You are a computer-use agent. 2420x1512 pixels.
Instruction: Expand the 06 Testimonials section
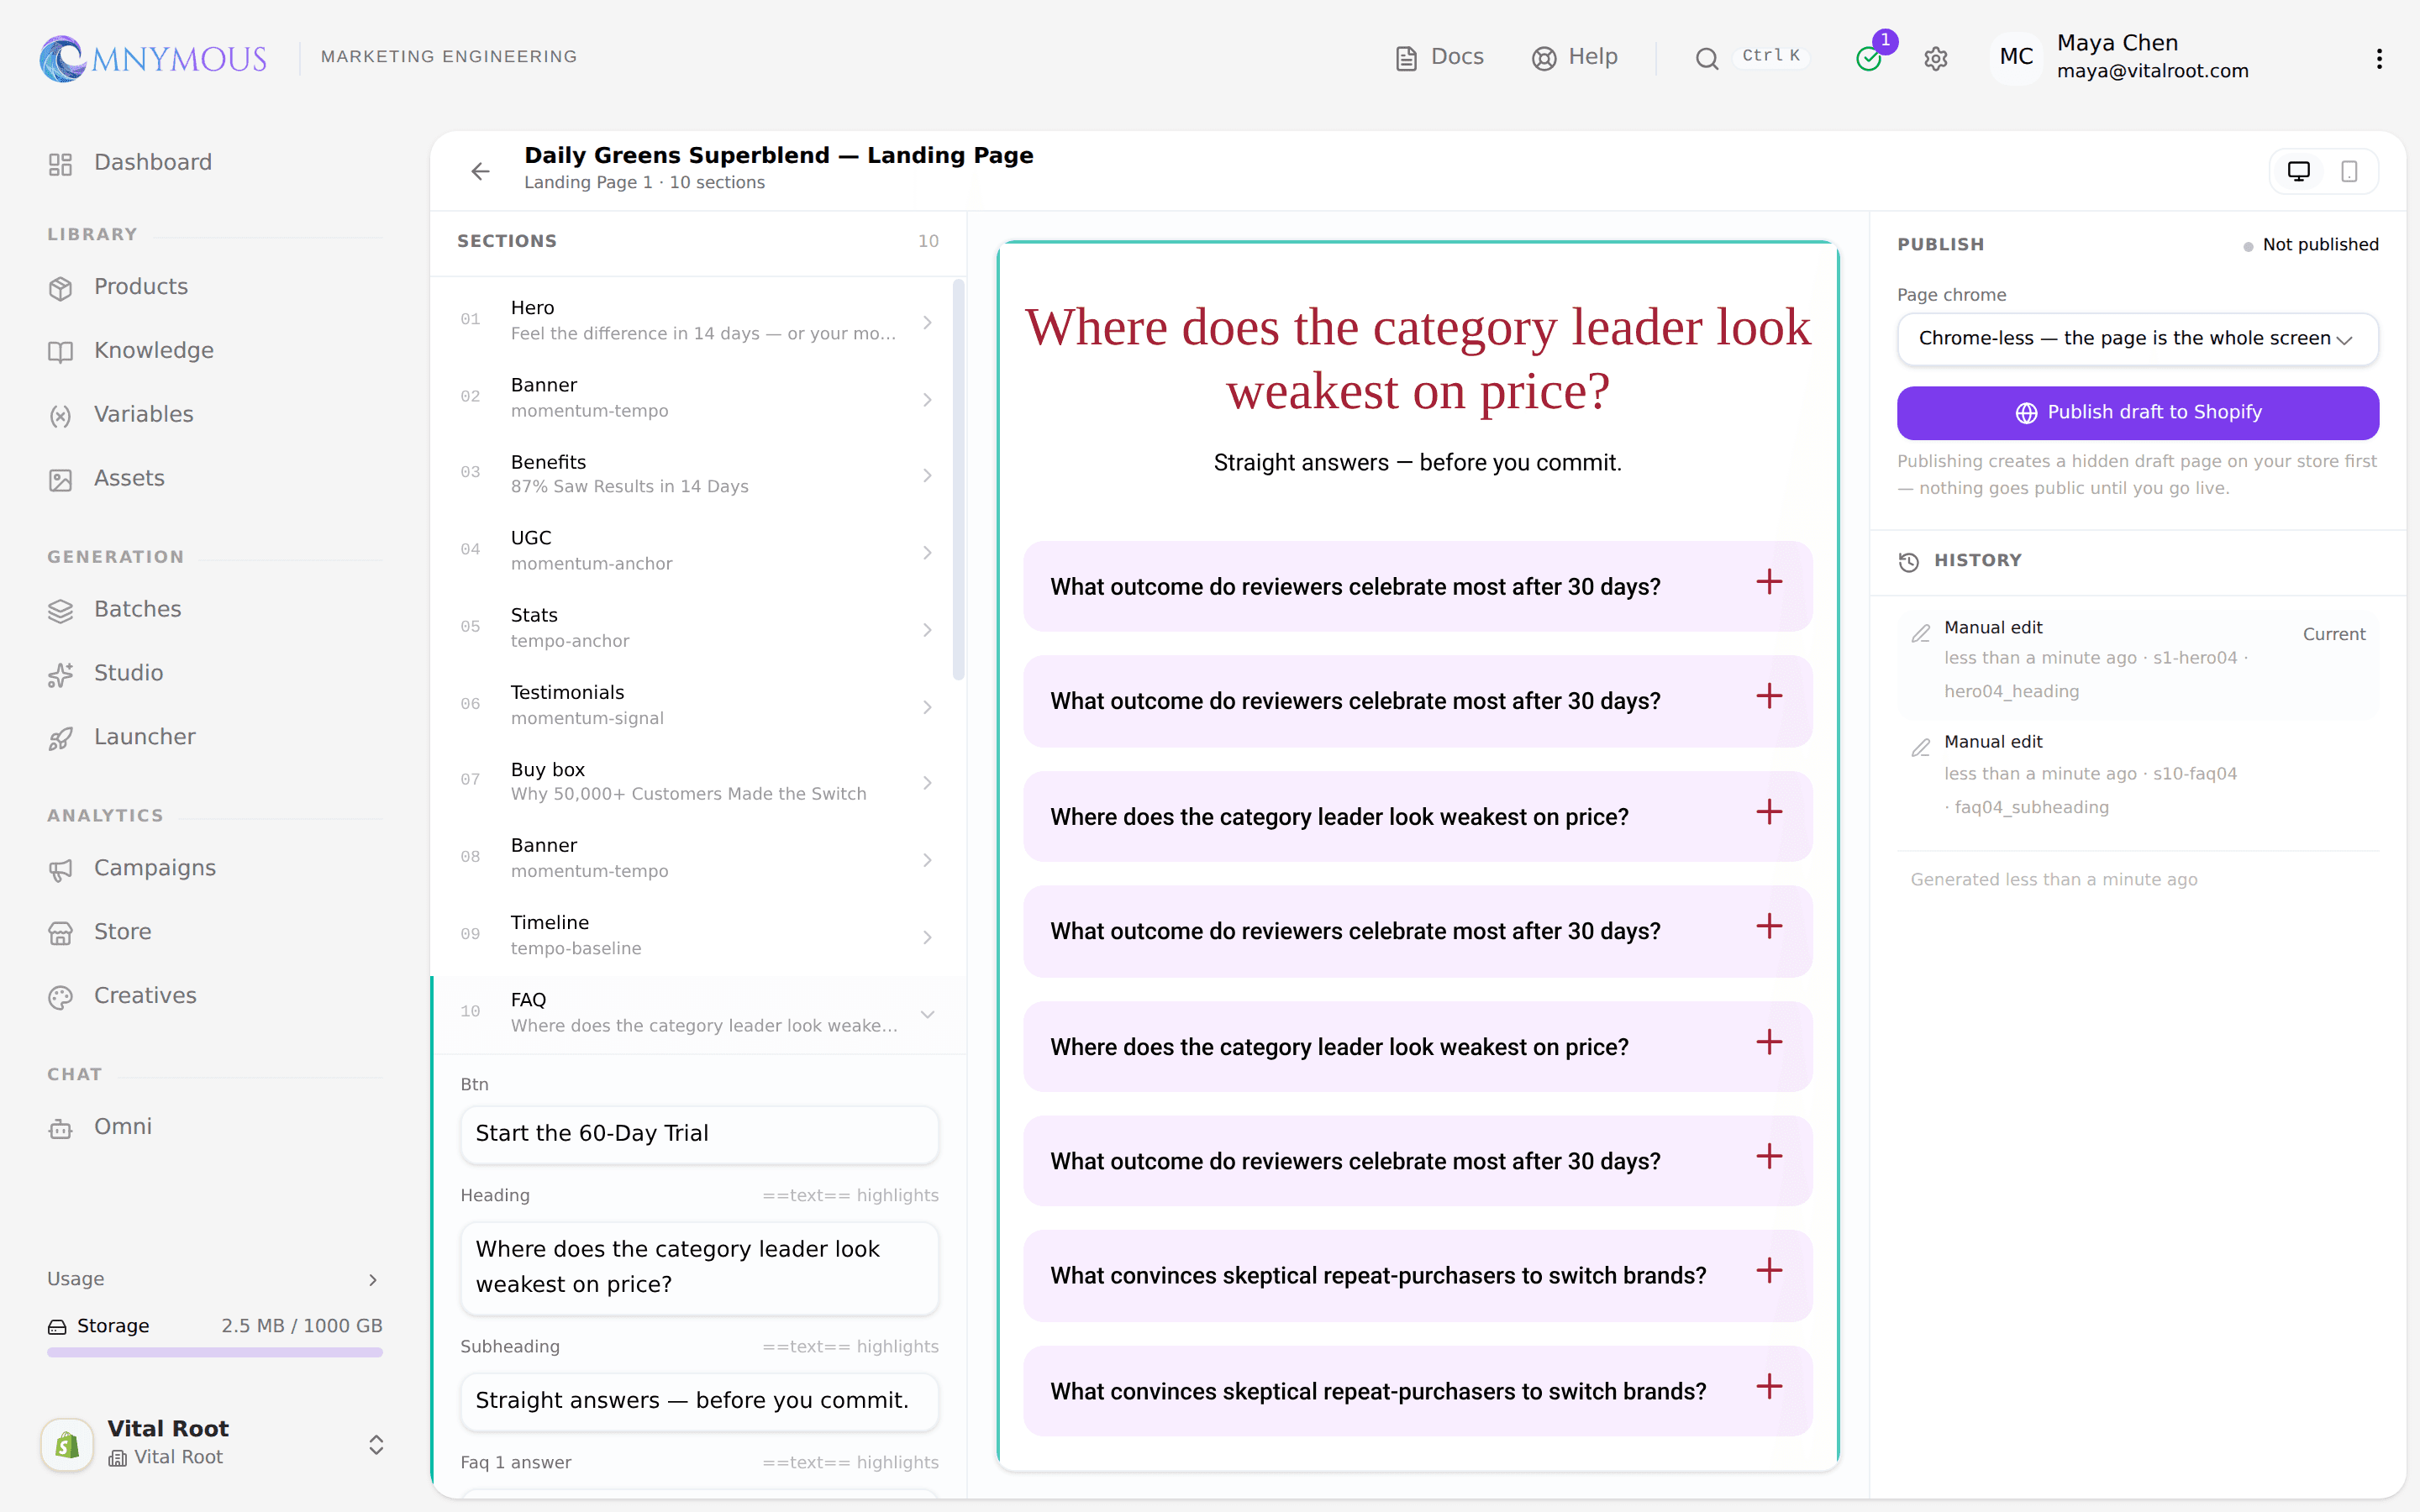point(698,705)
